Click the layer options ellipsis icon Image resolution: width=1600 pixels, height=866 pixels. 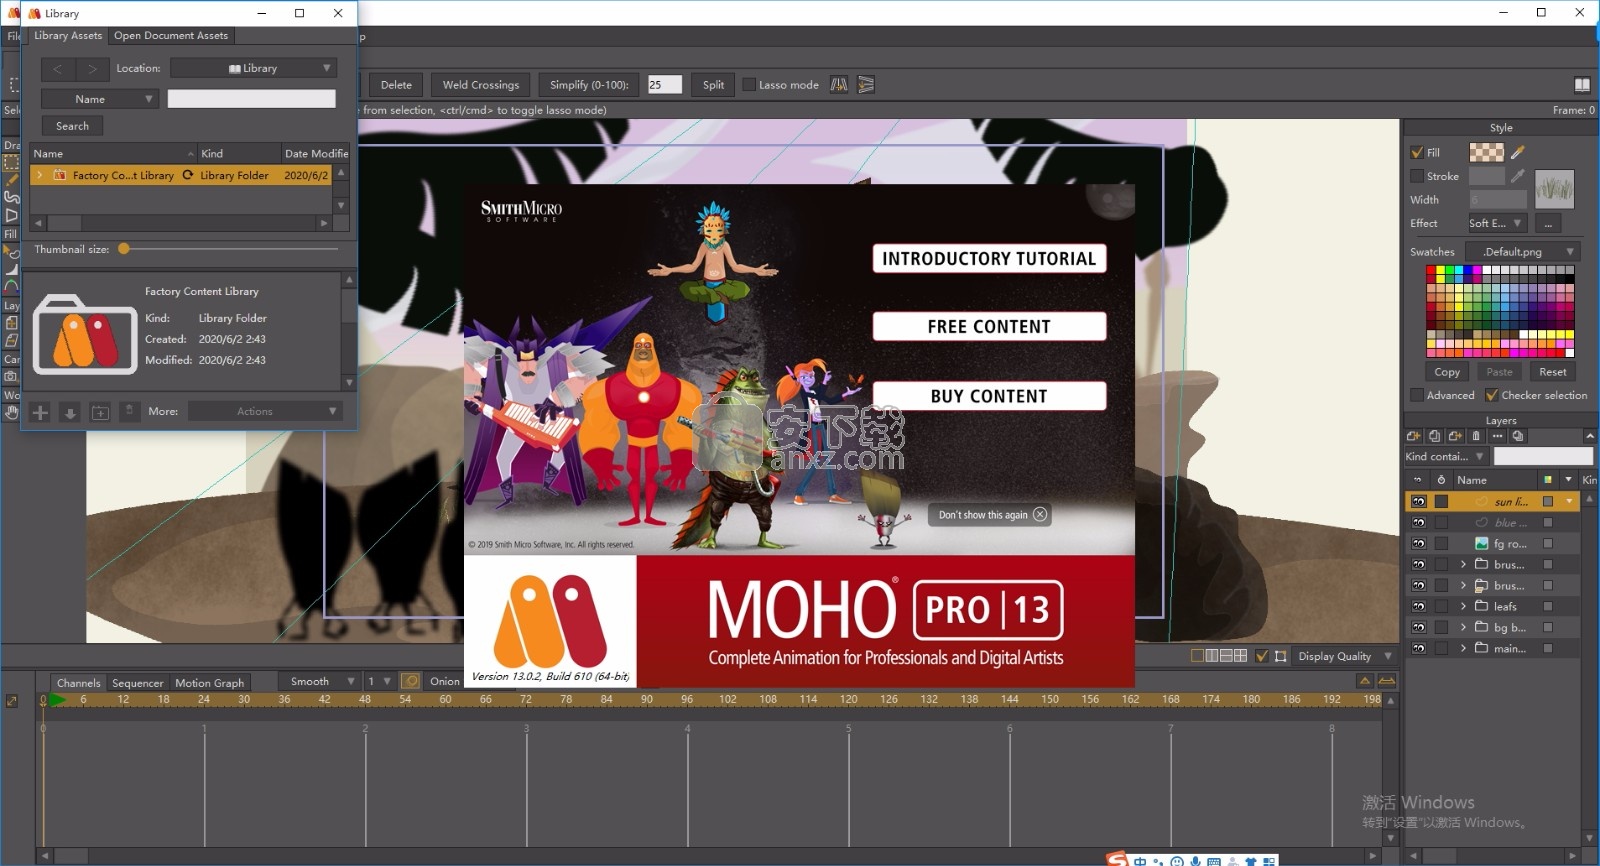(x=1497, y=436)
